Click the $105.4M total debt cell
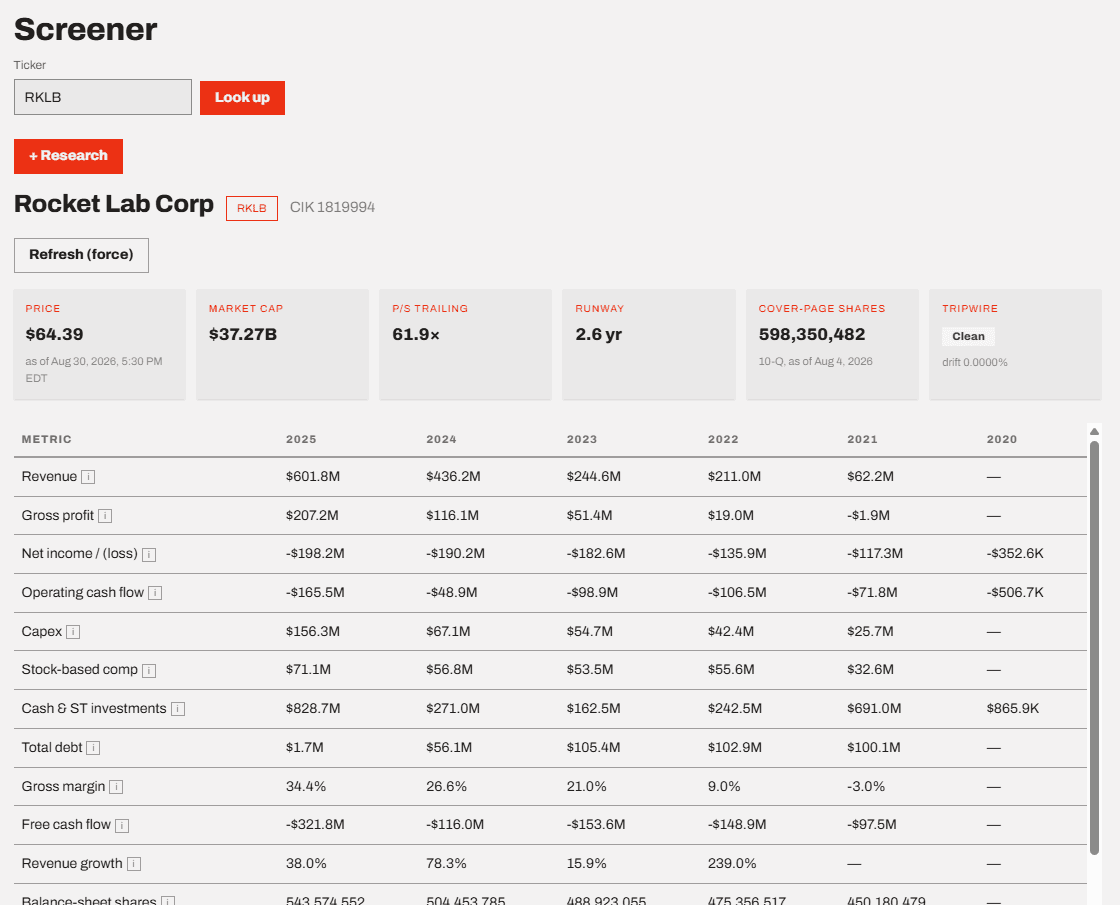 click(594, 748)
